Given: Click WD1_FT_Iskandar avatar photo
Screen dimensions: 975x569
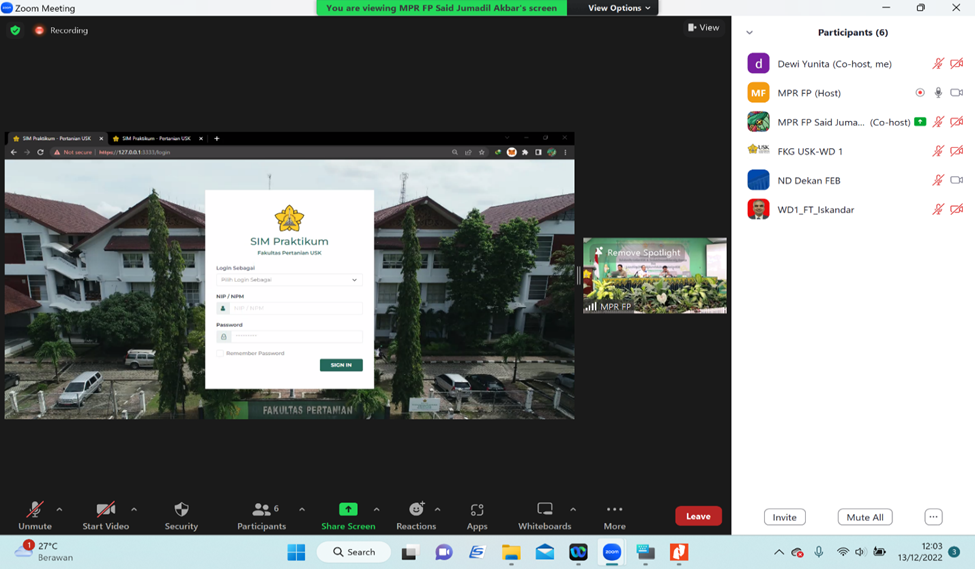Looking at the screenshot, I should tap(758, 210).
